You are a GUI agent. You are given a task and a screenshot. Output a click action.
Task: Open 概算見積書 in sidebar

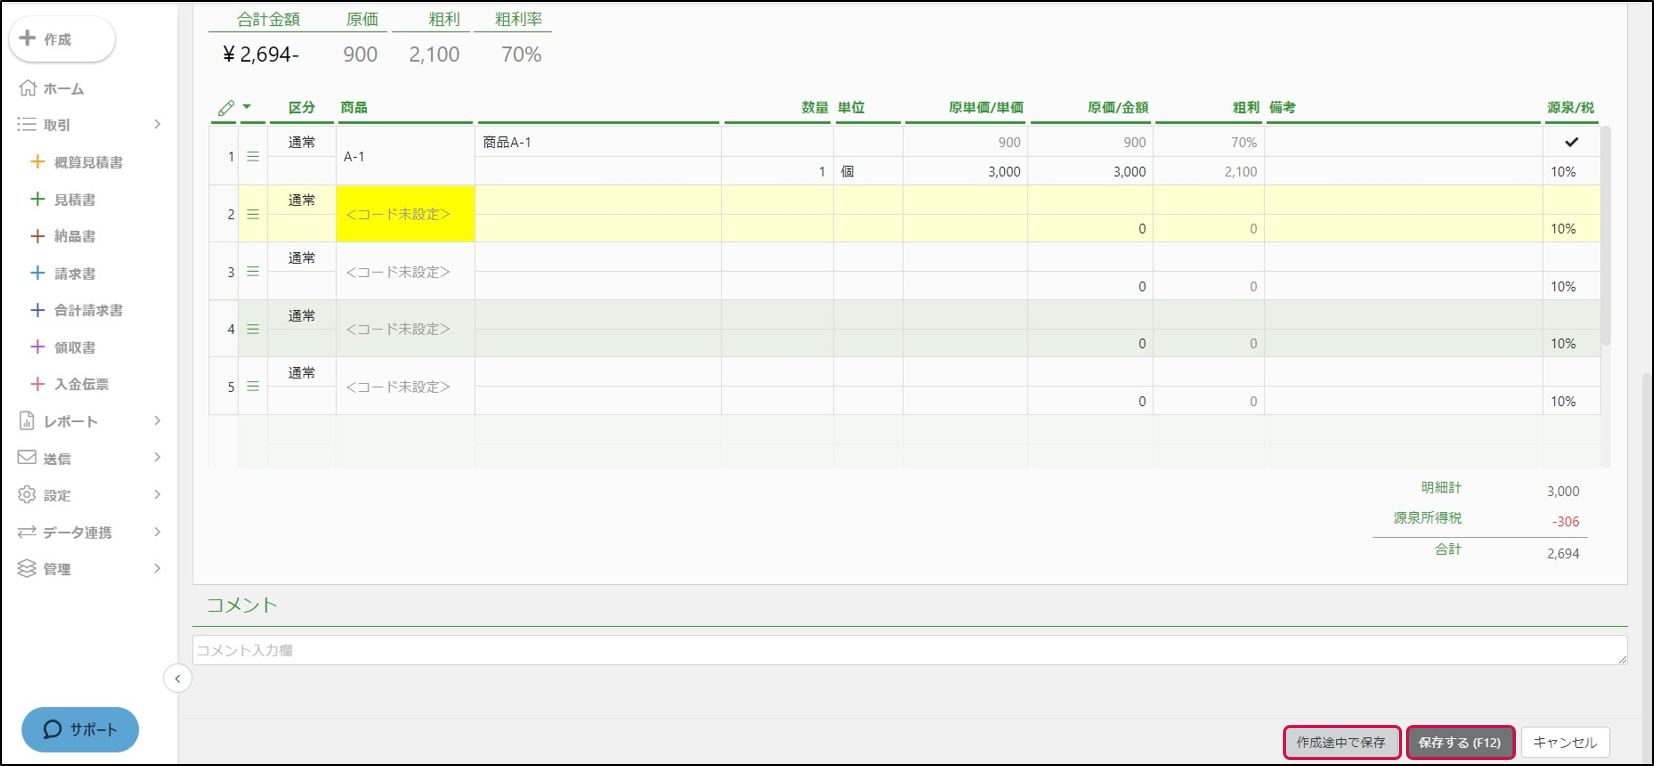click(88, 162)
